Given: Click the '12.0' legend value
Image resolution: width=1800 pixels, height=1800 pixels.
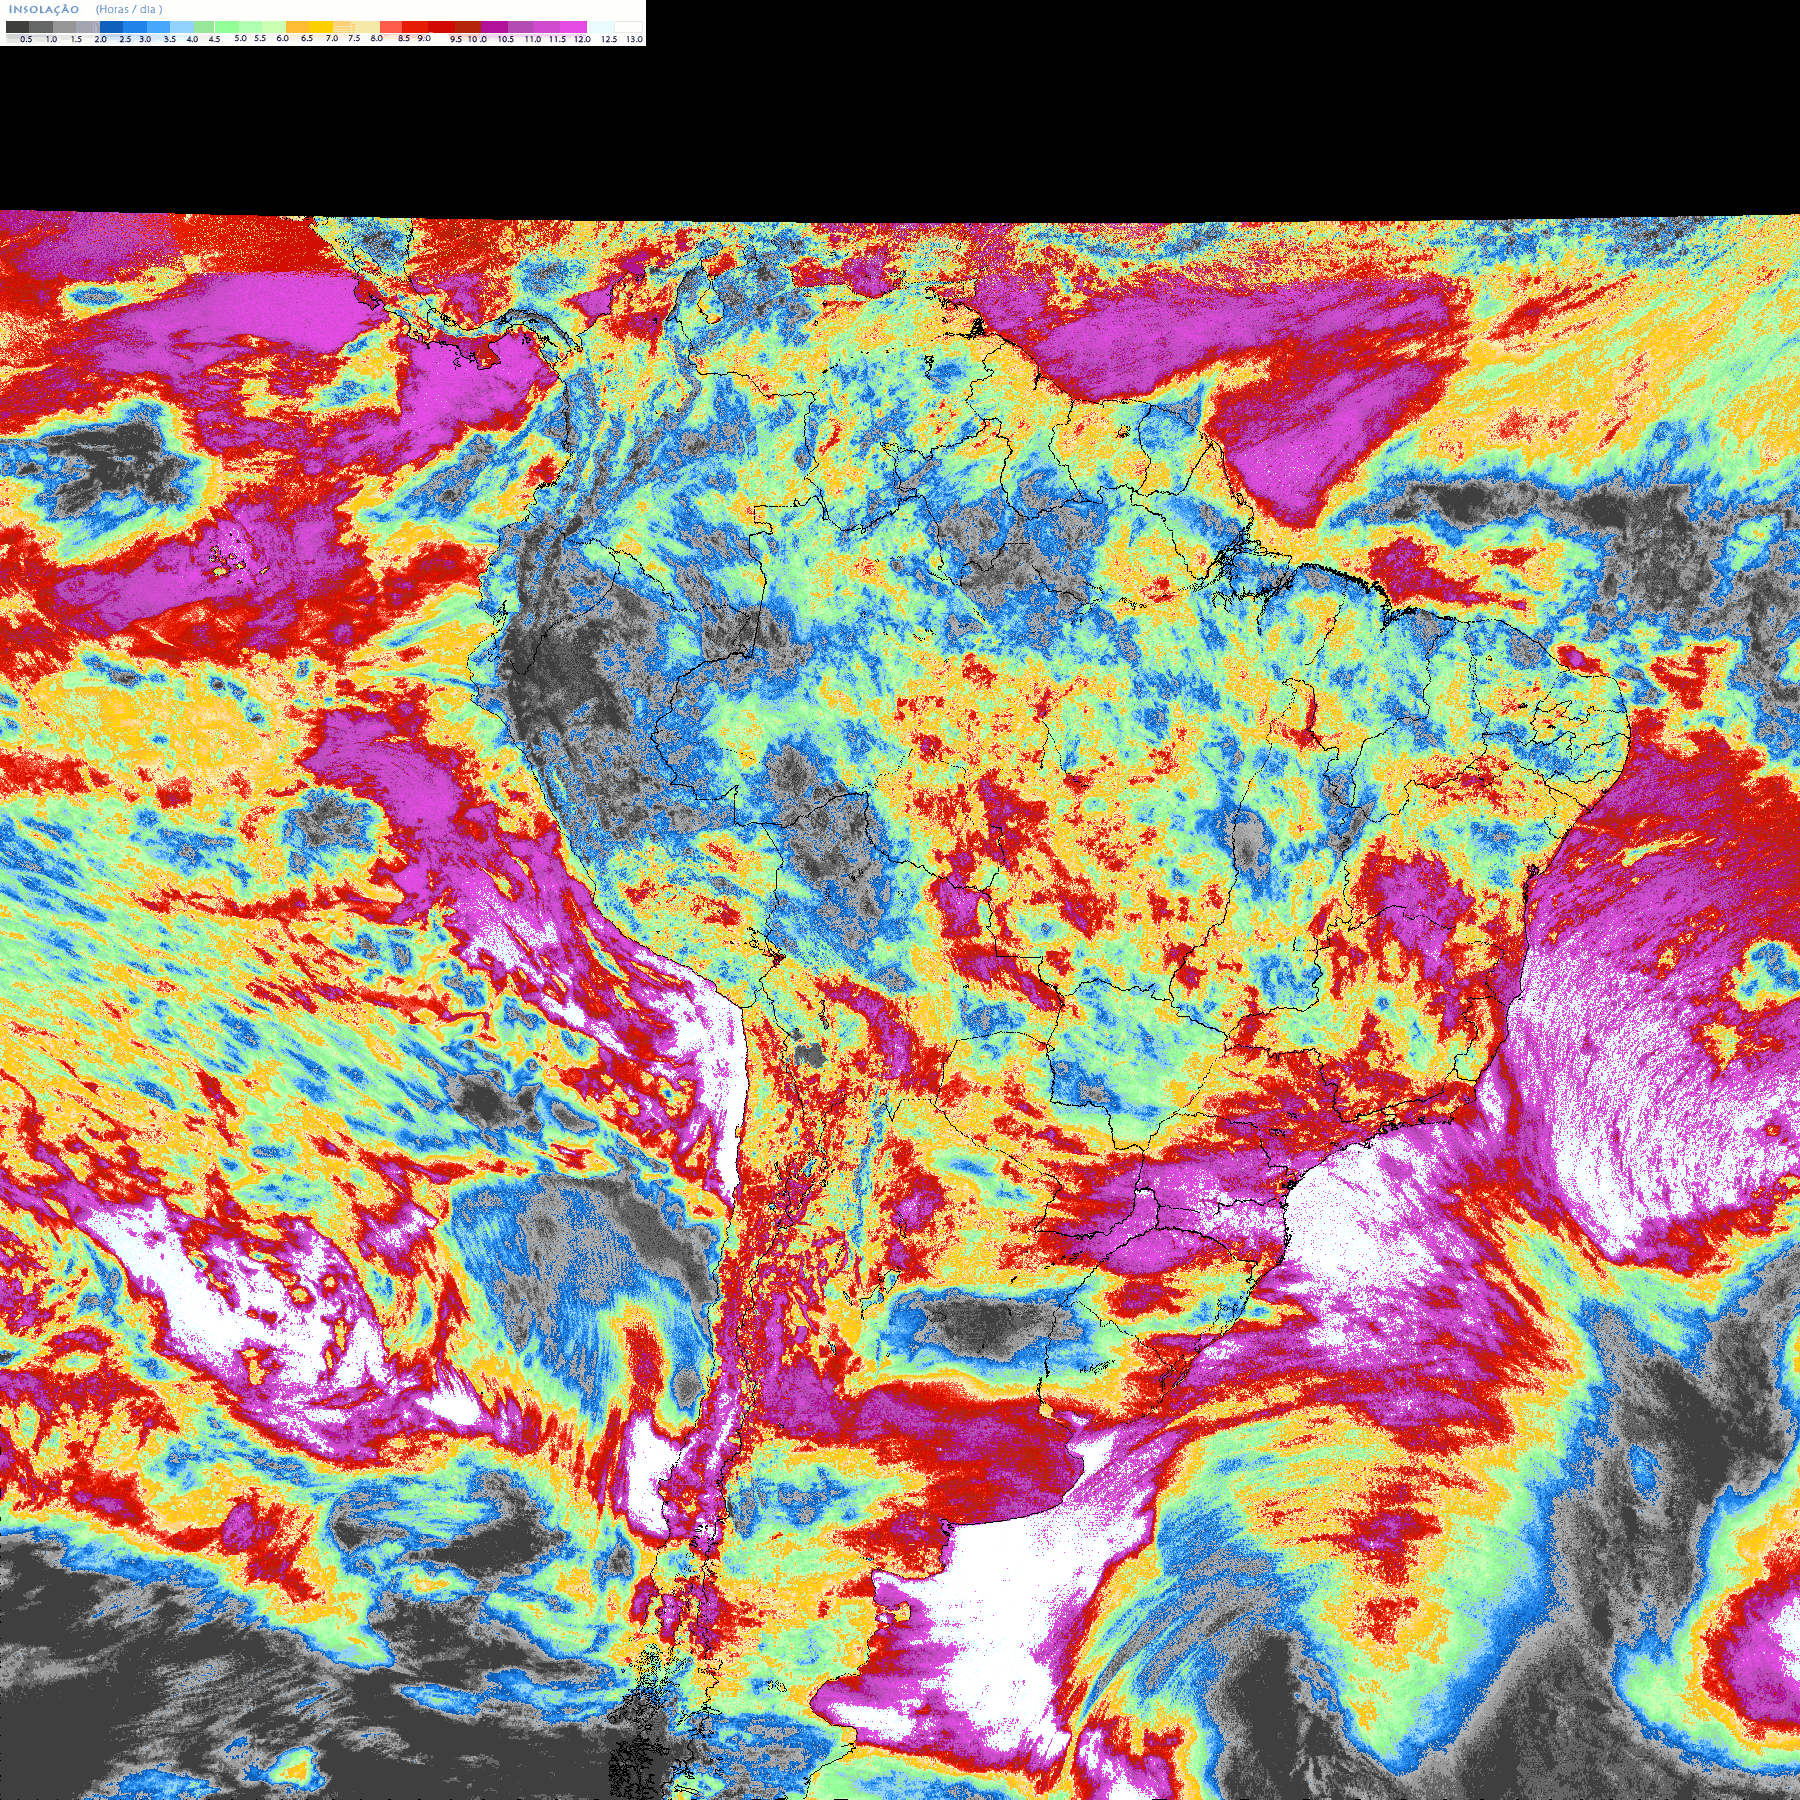Looking at the screenshot, I should (x=582, y=39).
